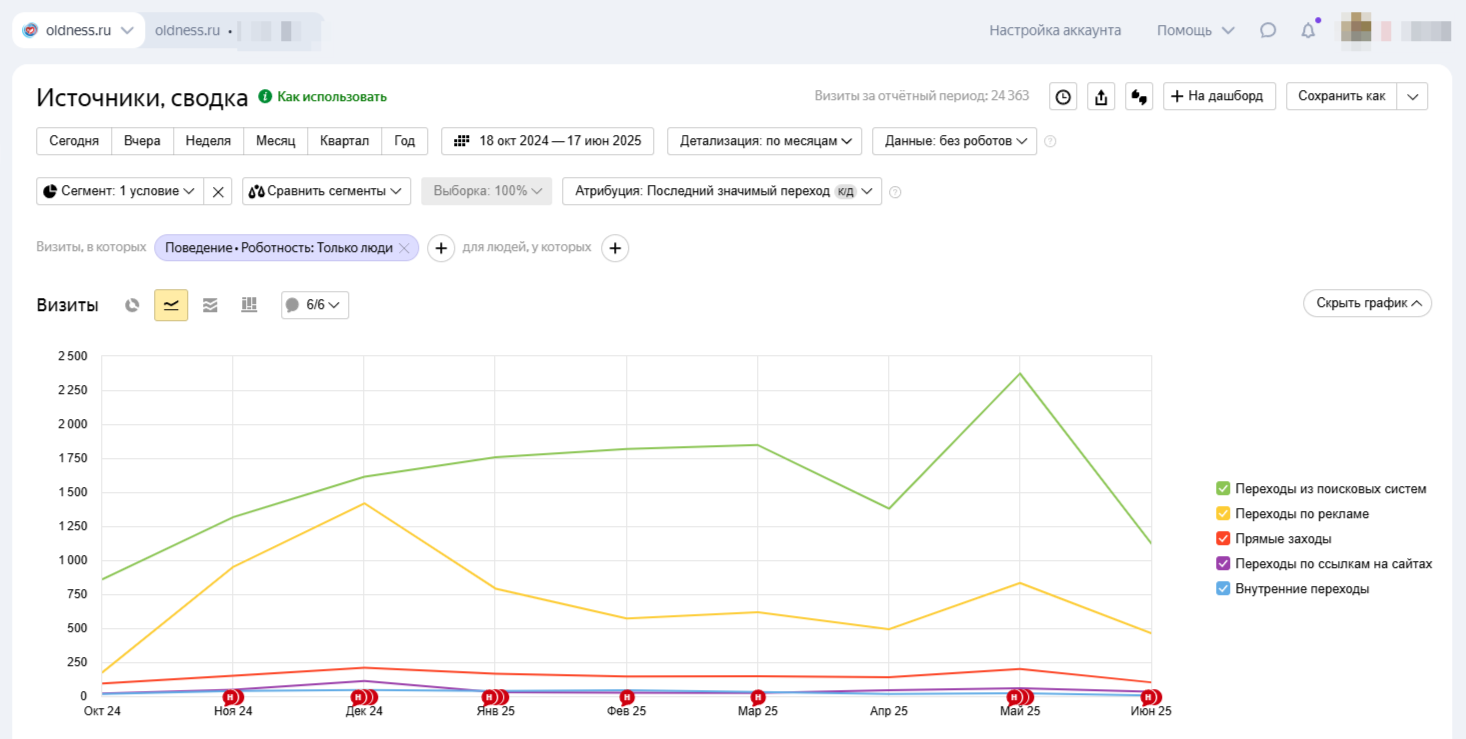Image resolution: width=1466 pixels, height=739 pixels.
Task: Switch to the 'Квартал' period tab
Action: 344,141
